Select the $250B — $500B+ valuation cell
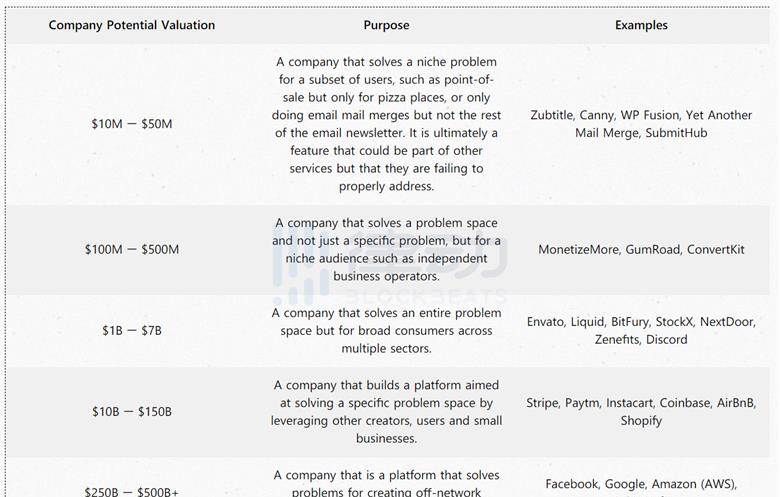 point(132,492)
